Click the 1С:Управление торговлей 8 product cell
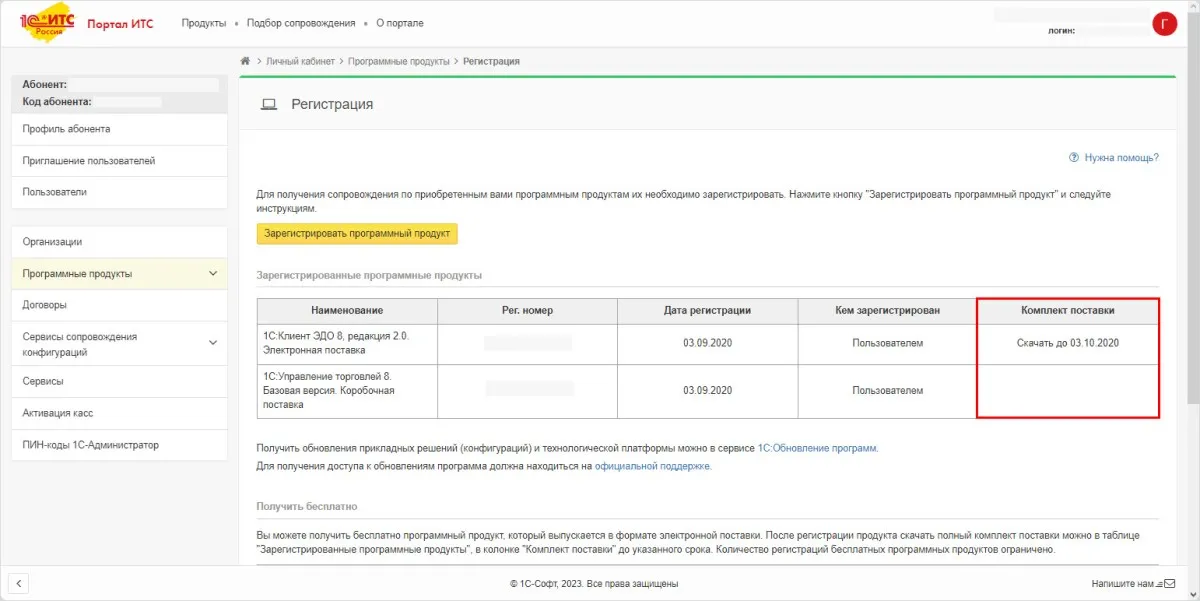Screen dimensions: 1200x601 coord(347,391)
